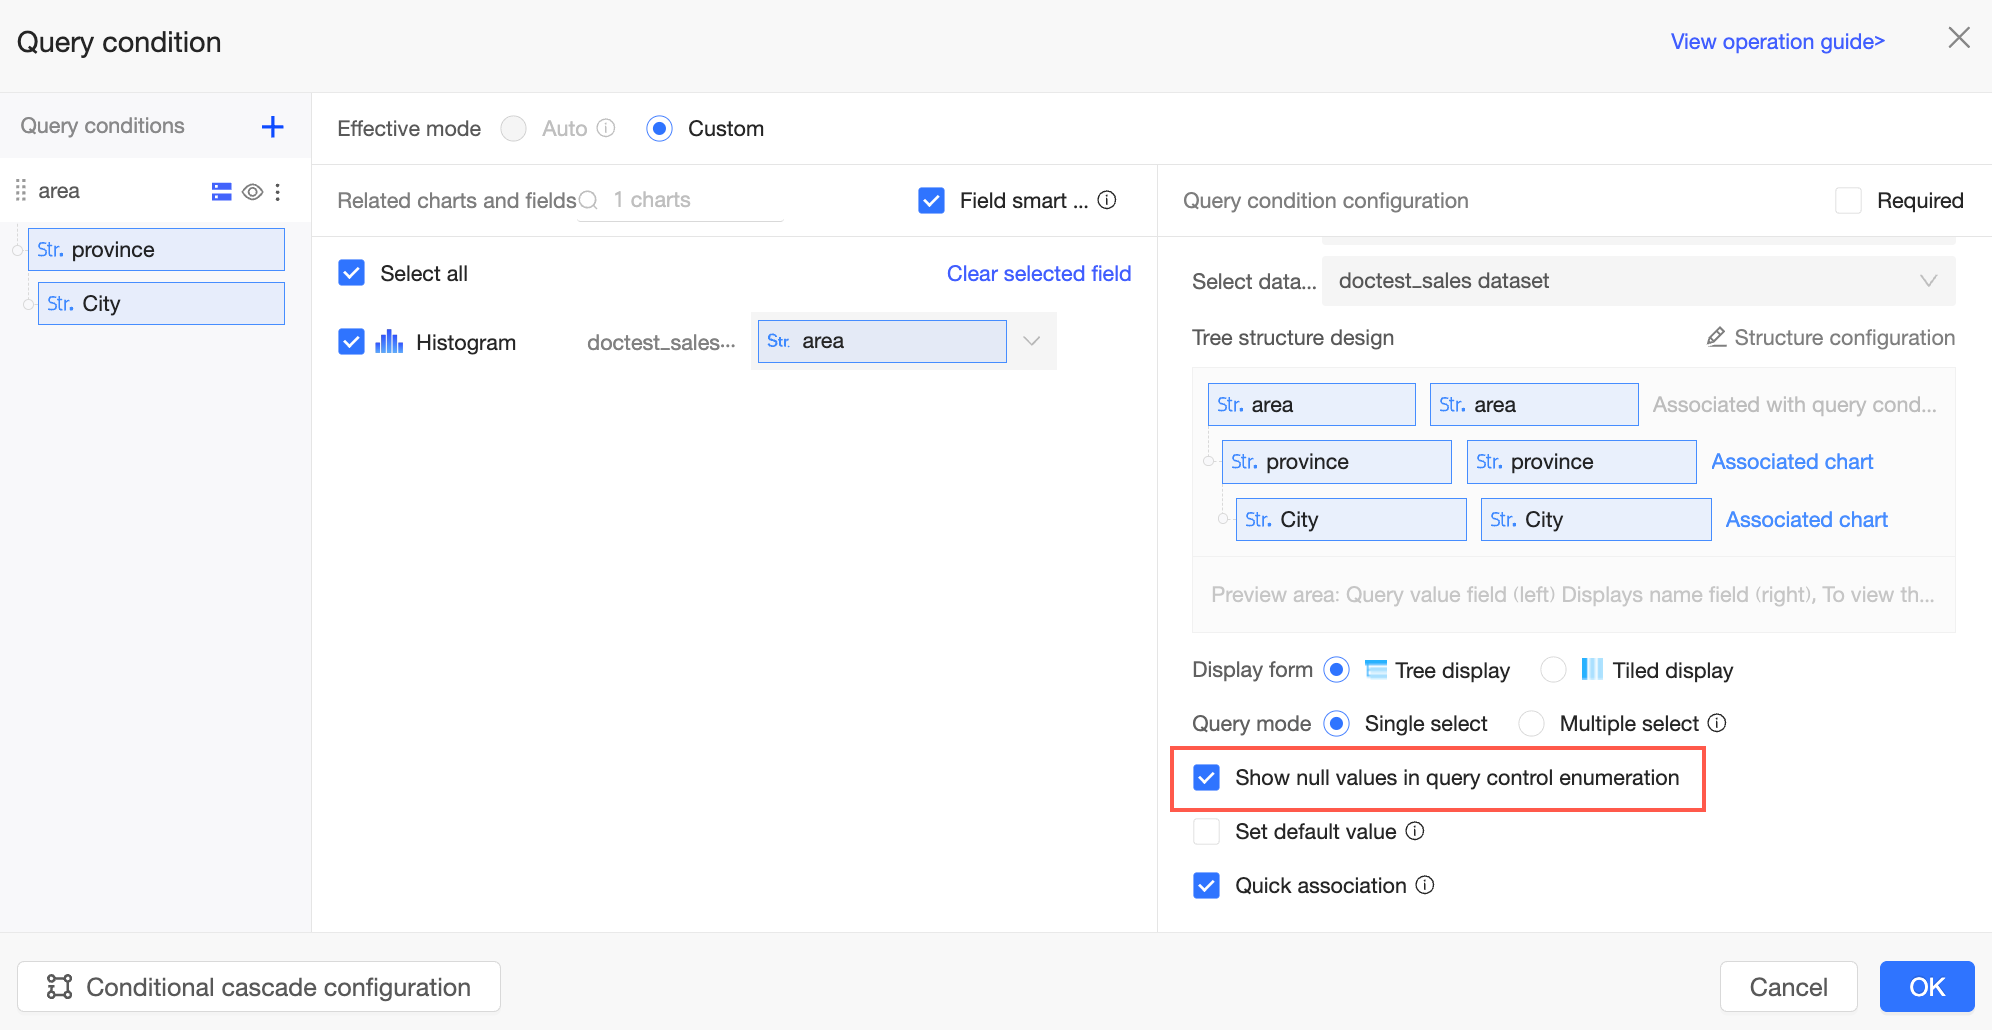Screen dimensions: 1992x1030
Task: Toggle the Select all checkbox
Action: tap(351, 273)
